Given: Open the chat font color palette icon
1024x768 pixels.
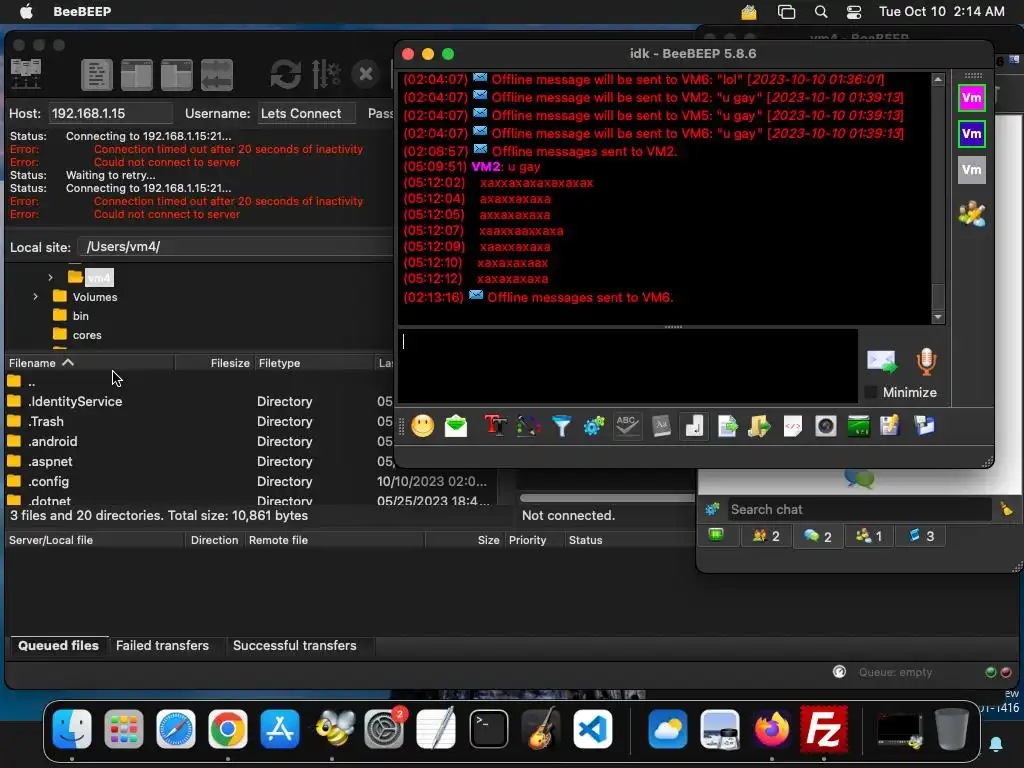Looking at the screenshot, I should 528,426.
